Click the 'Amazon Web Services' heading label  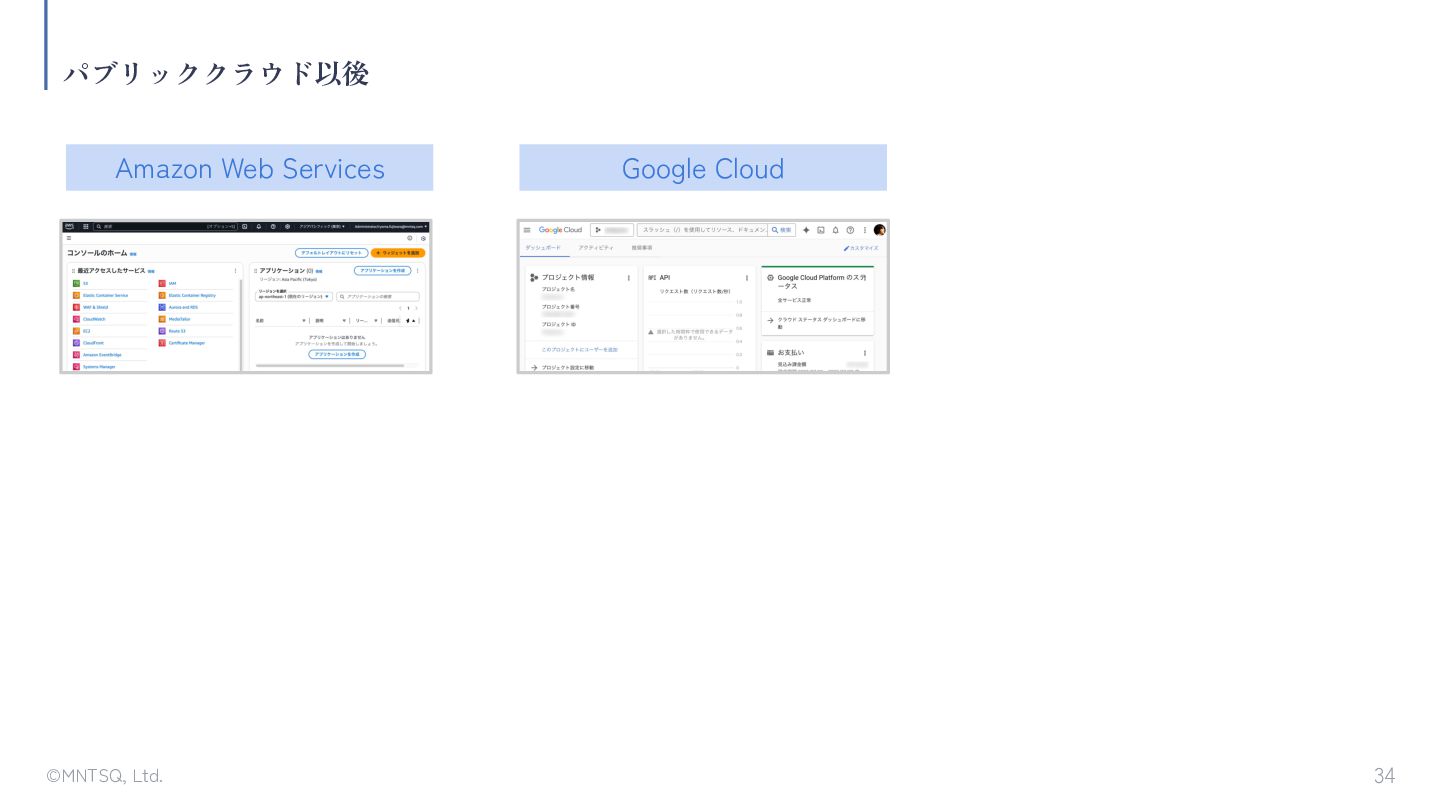click(x=250, y=168)
